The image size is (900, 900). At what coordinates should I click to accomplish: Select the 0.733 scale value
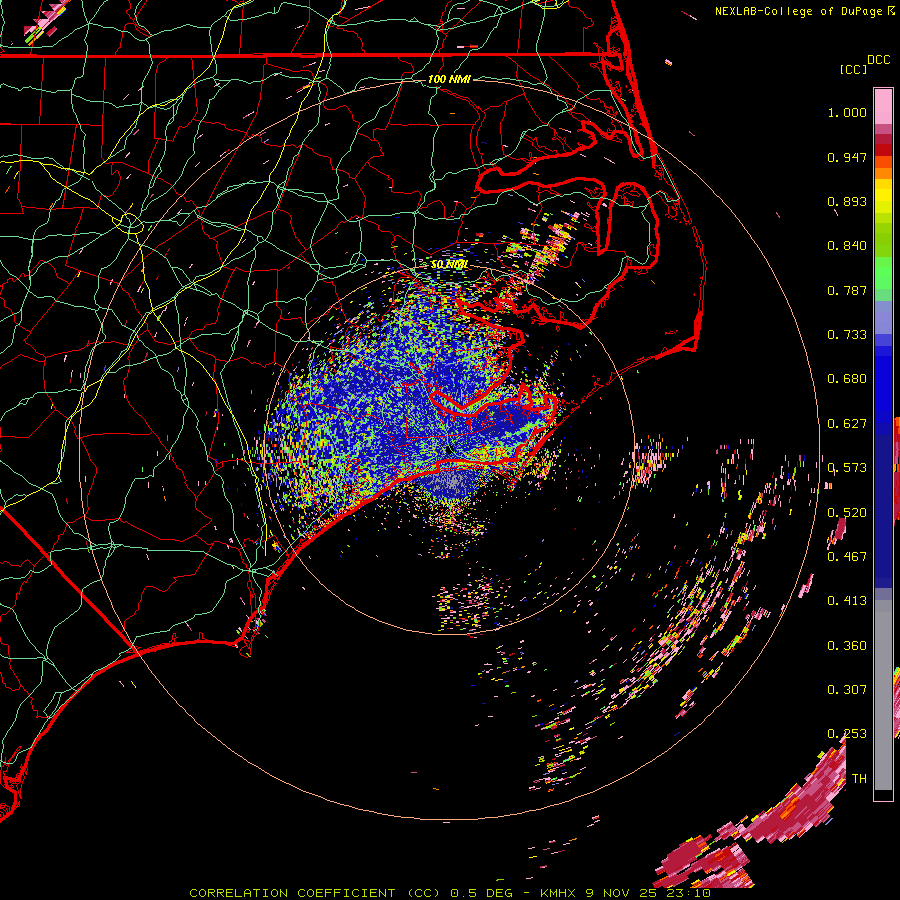click(847, 335)
